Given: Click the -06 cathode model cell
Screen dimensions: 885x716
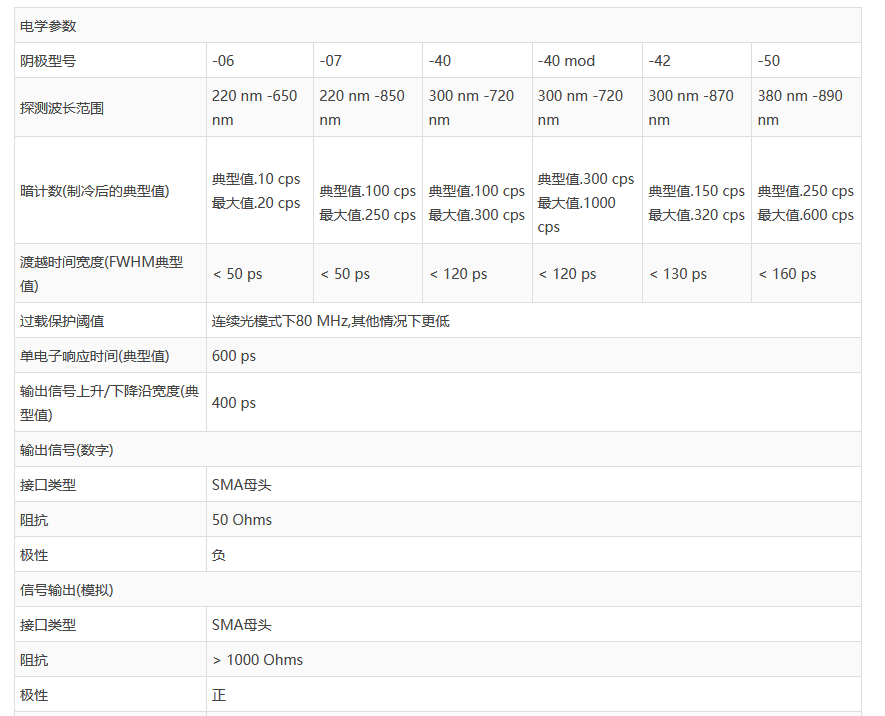Looking at the screenshot, I should [x=224, y=61].
